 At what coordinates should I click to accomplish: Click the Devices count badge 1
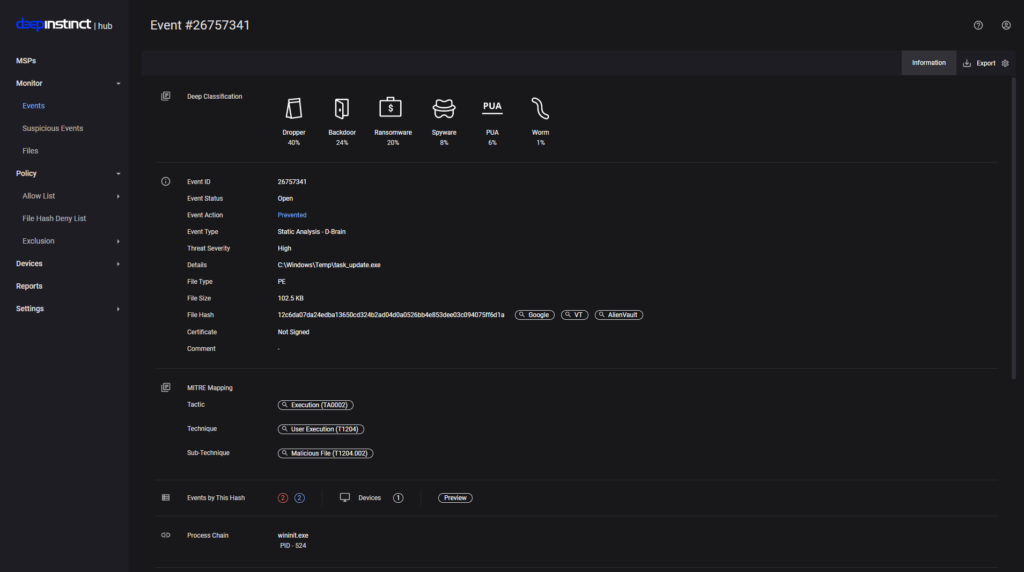398,498
